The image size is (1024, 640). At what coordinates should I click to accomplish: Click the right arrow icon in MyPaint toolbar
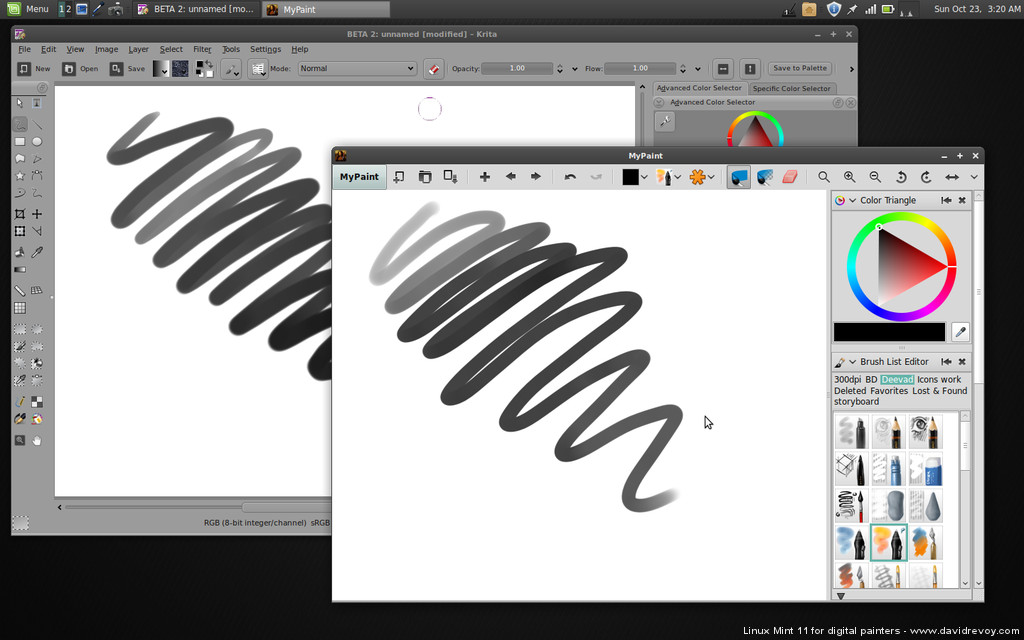click(536, 177)
